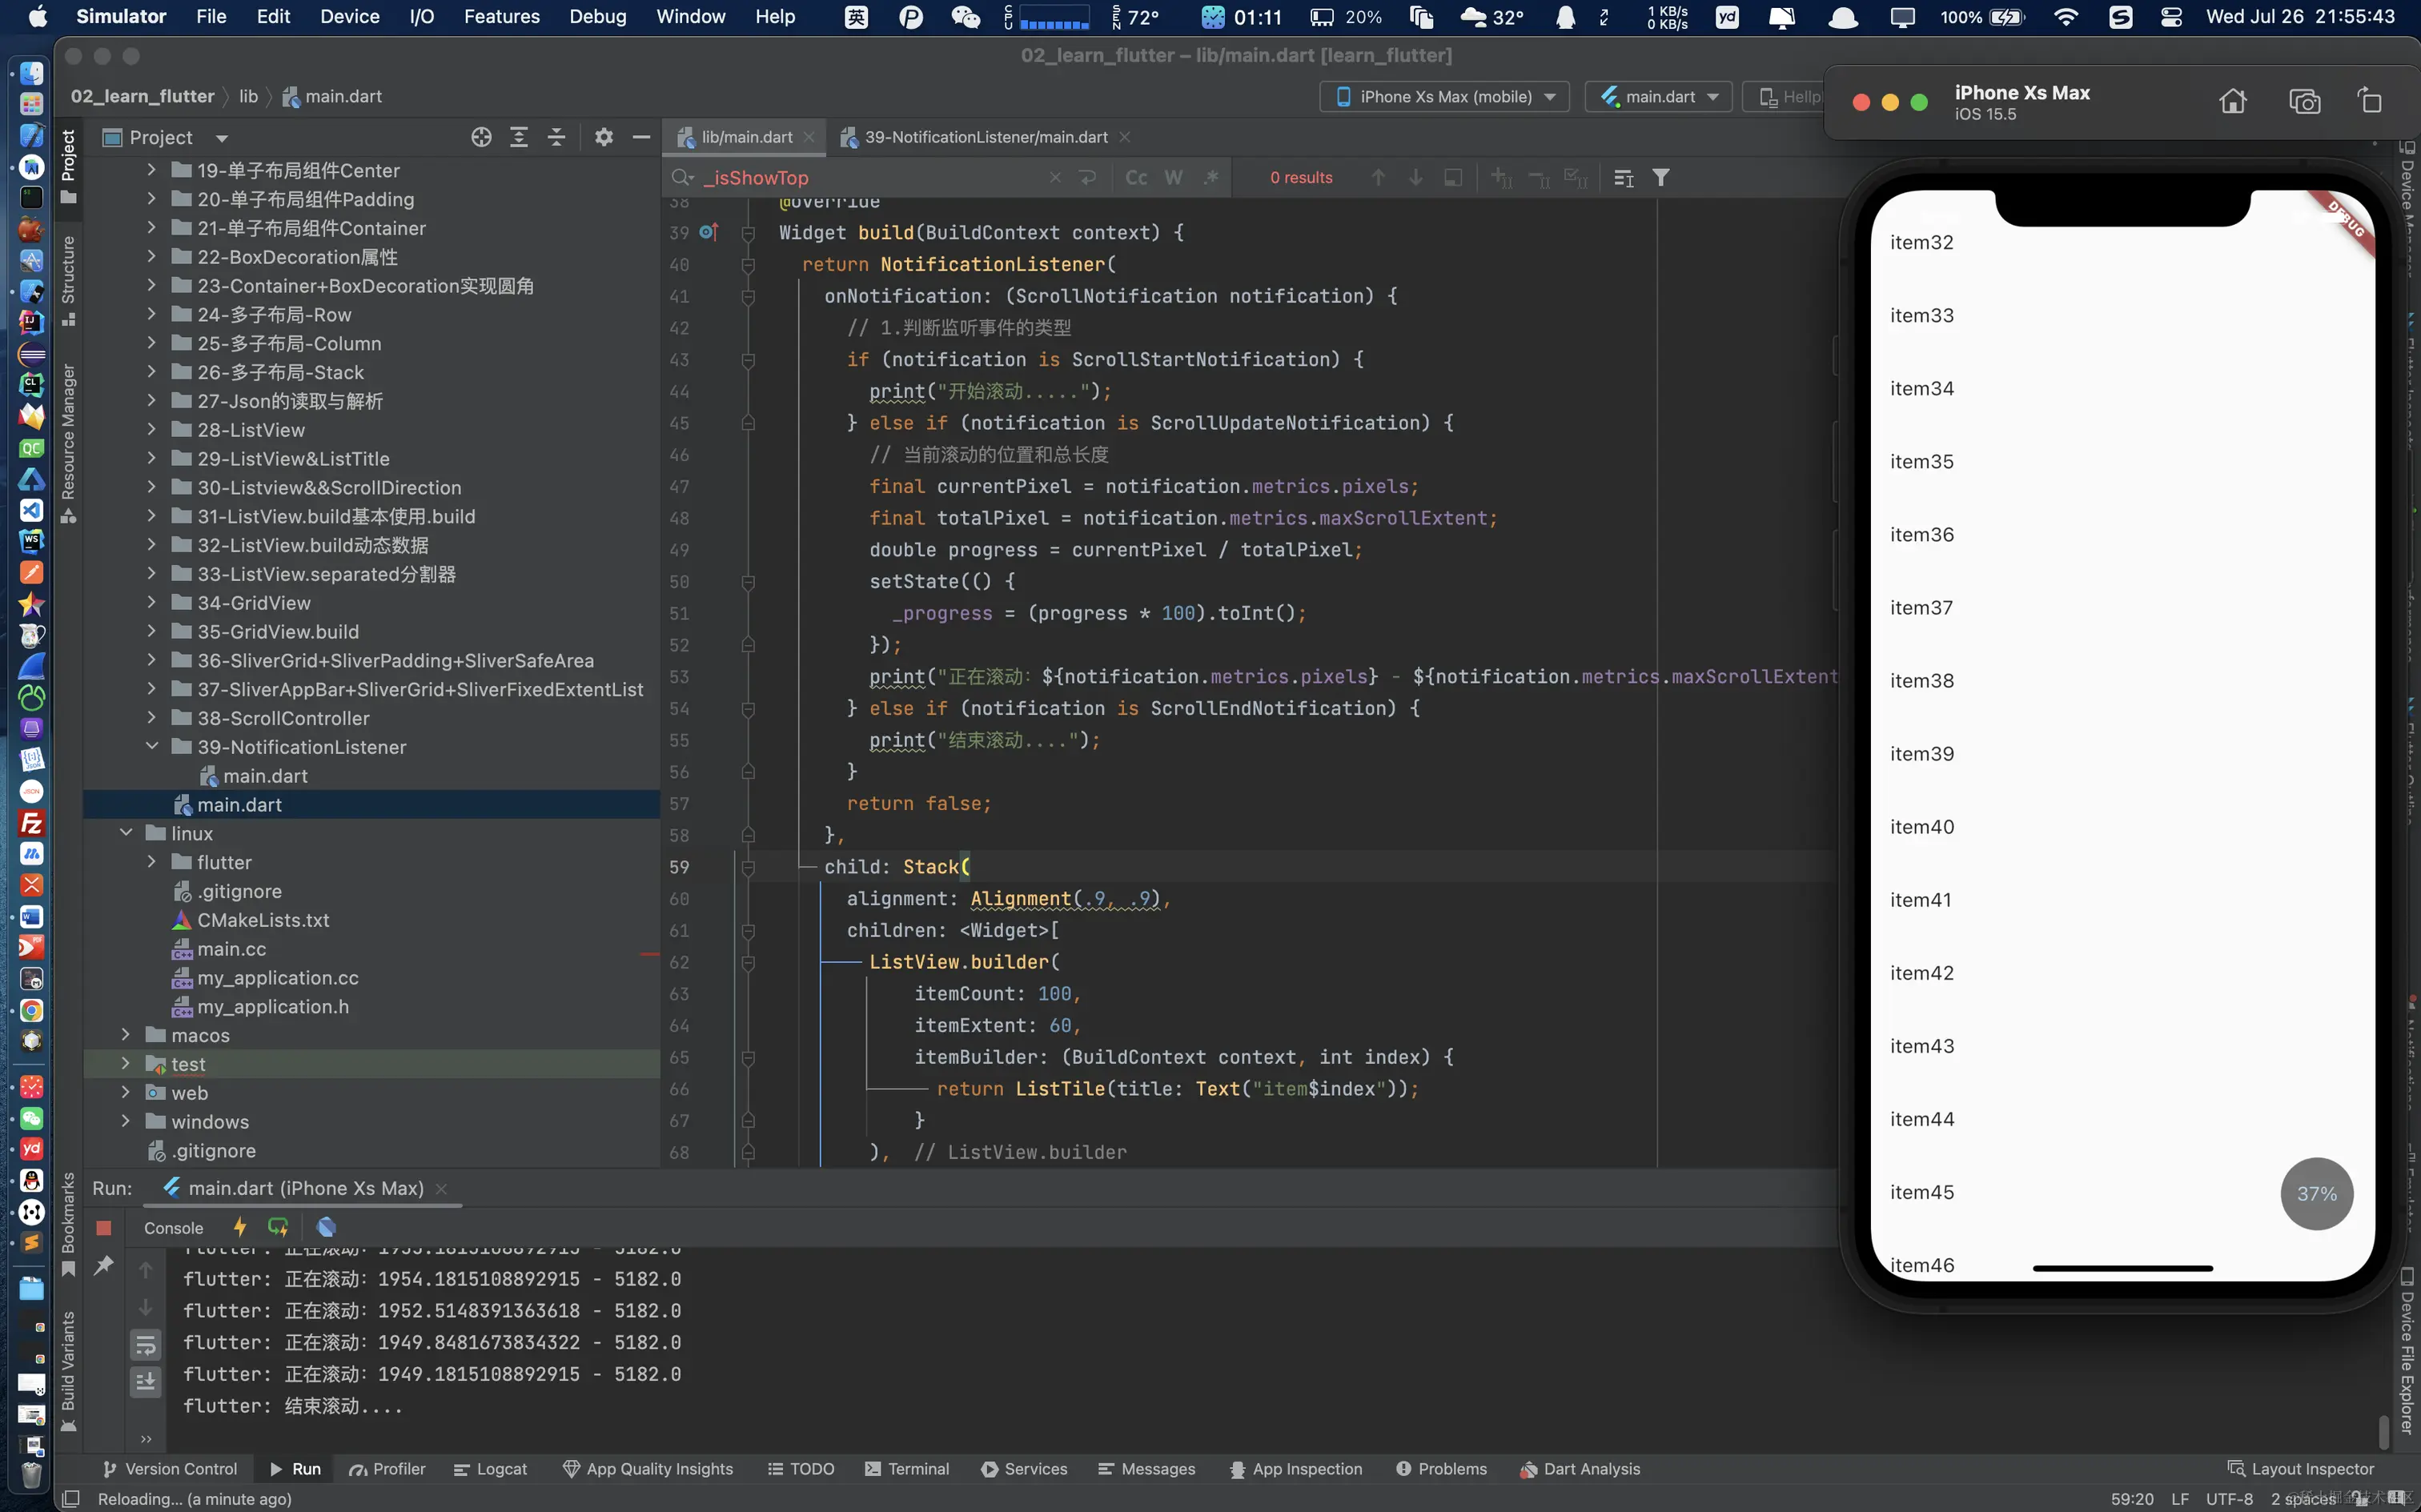Toggle Regex option in search bar
This screenshot has width=2421, height=1512.
[x=1211, y=177]
